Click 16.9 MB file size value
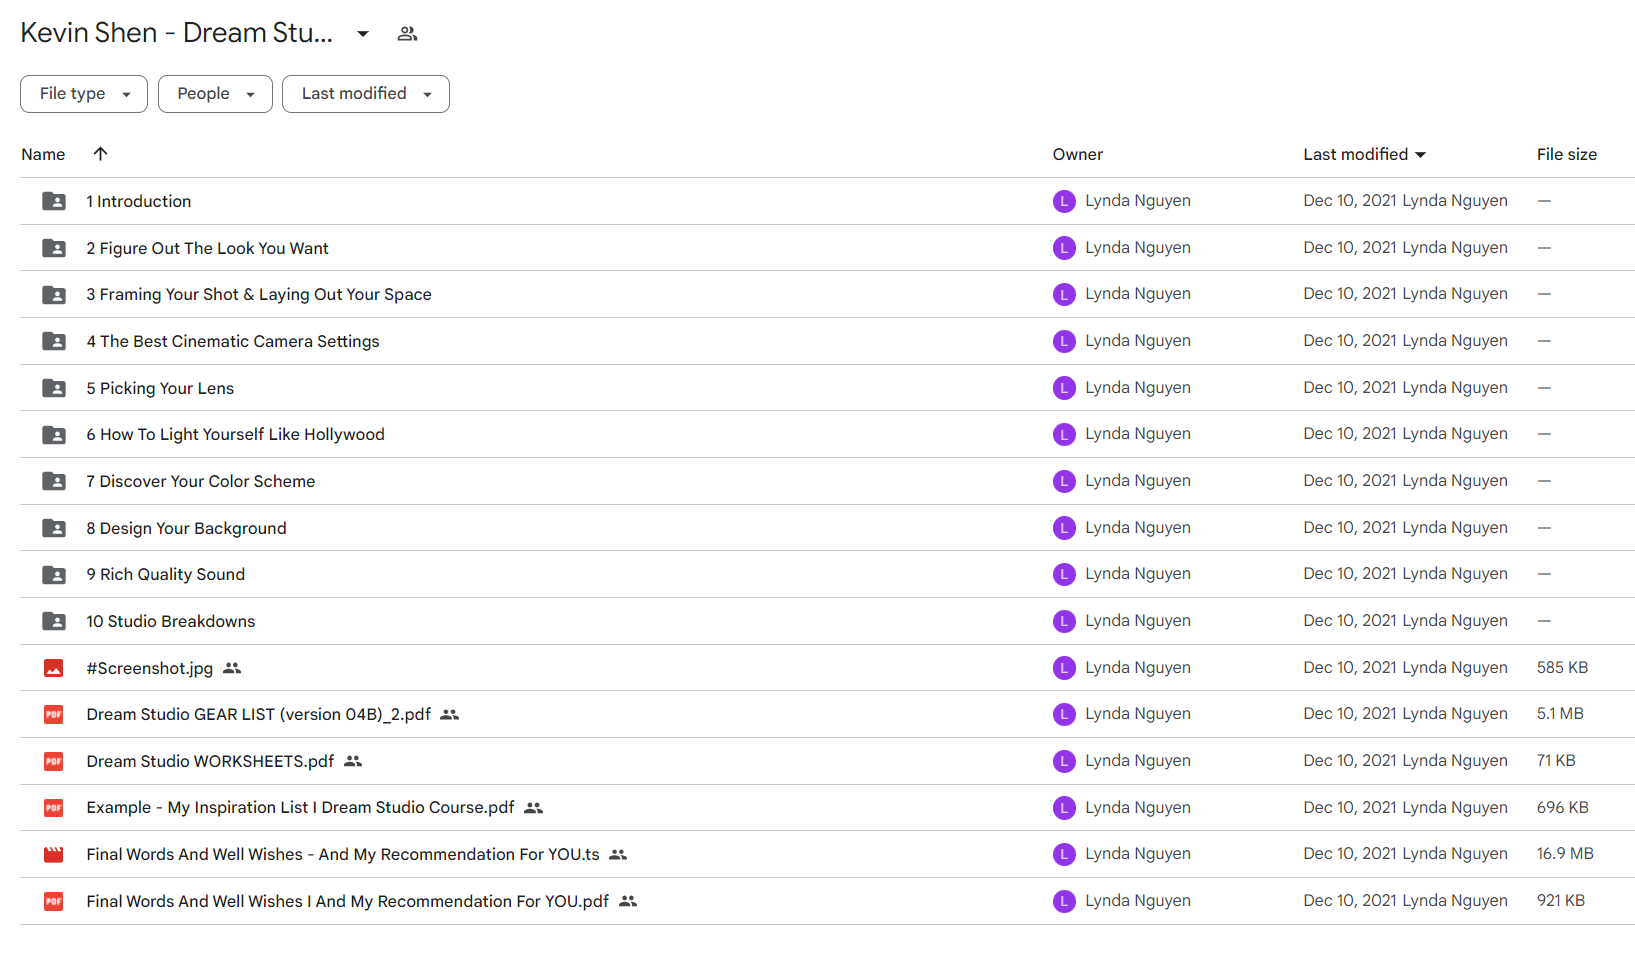The image size is (1635, 953). click(1565, 854)
